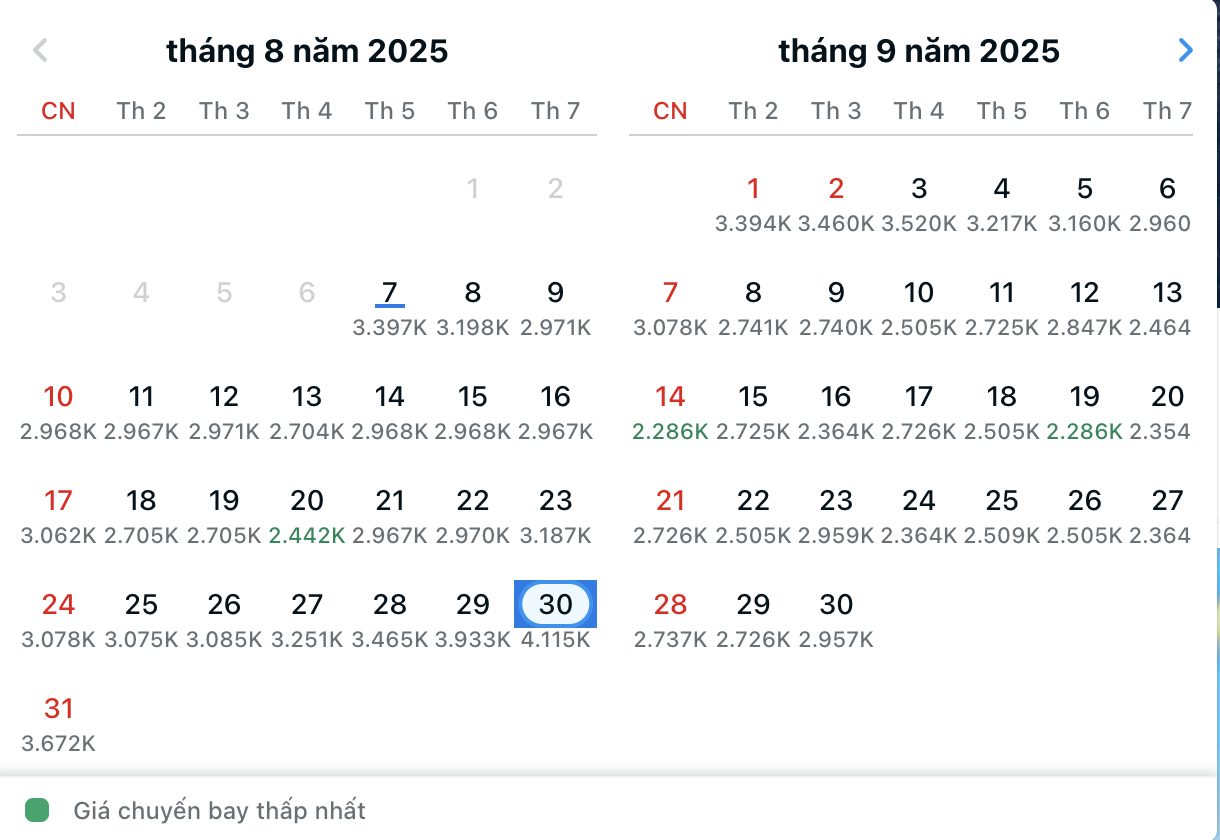This screenshot has width=1220, height=840.
Task: Select September 1 priced 3.394K
Action: coord(753,188)
